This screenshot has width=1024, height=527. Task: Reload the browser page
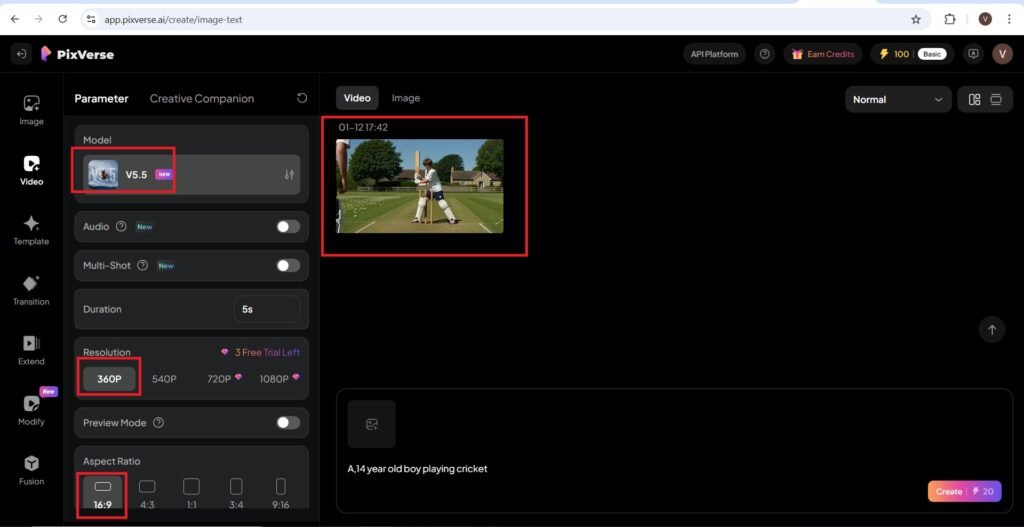[63, 20]
